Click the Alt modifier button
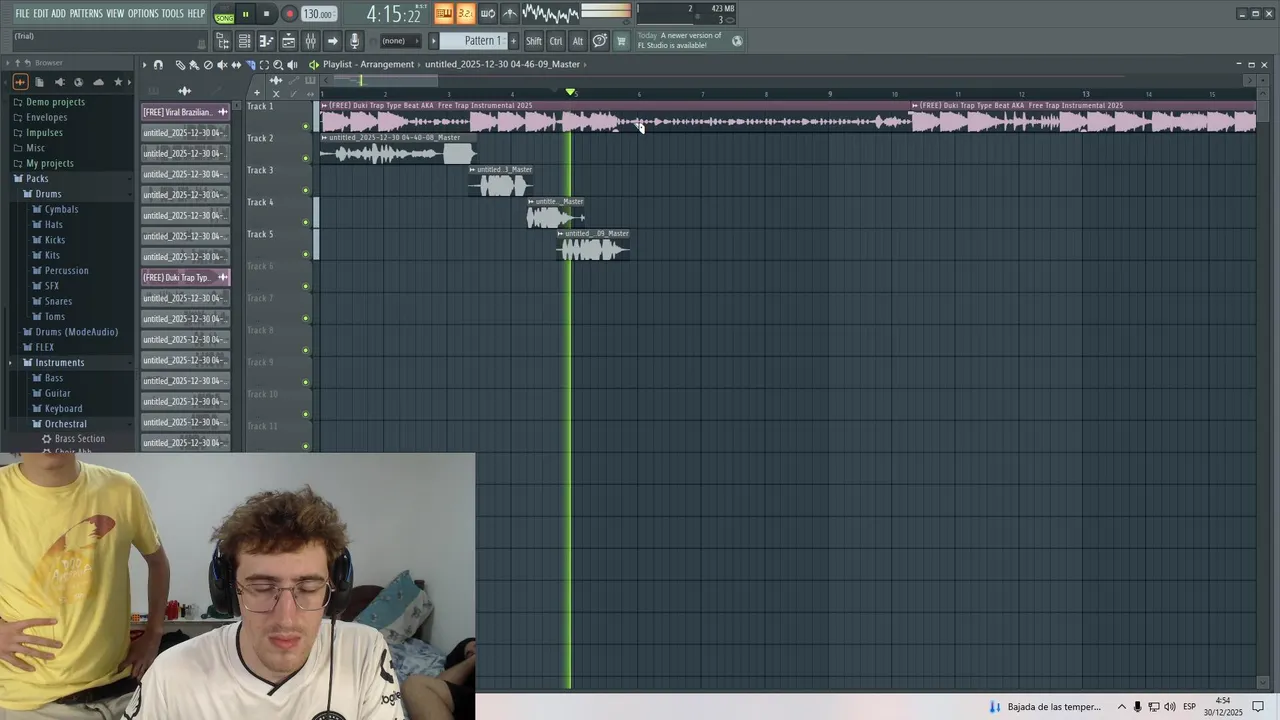 tap(578, 41)
